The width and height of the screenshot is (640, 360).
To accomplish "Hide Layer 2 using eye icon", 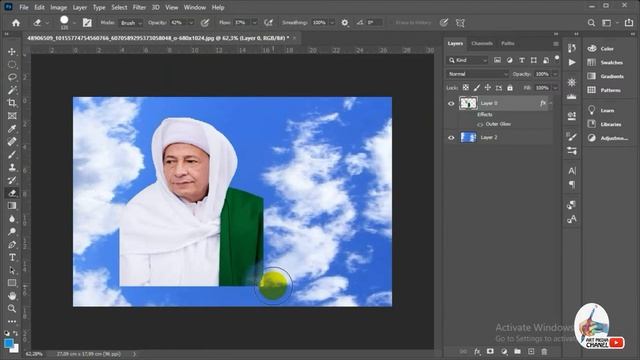I will (451, 138).
